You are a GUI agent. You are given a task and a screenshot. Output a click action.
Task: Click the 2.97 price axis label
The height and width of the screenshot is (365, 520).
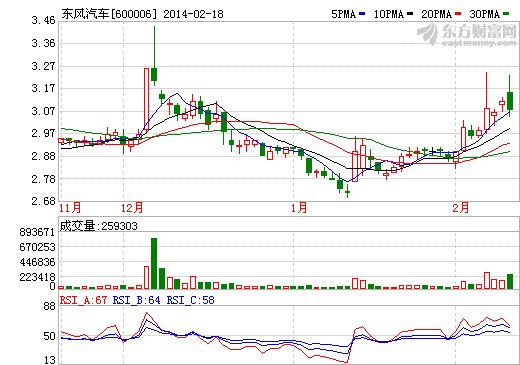[x=43, y=133]
